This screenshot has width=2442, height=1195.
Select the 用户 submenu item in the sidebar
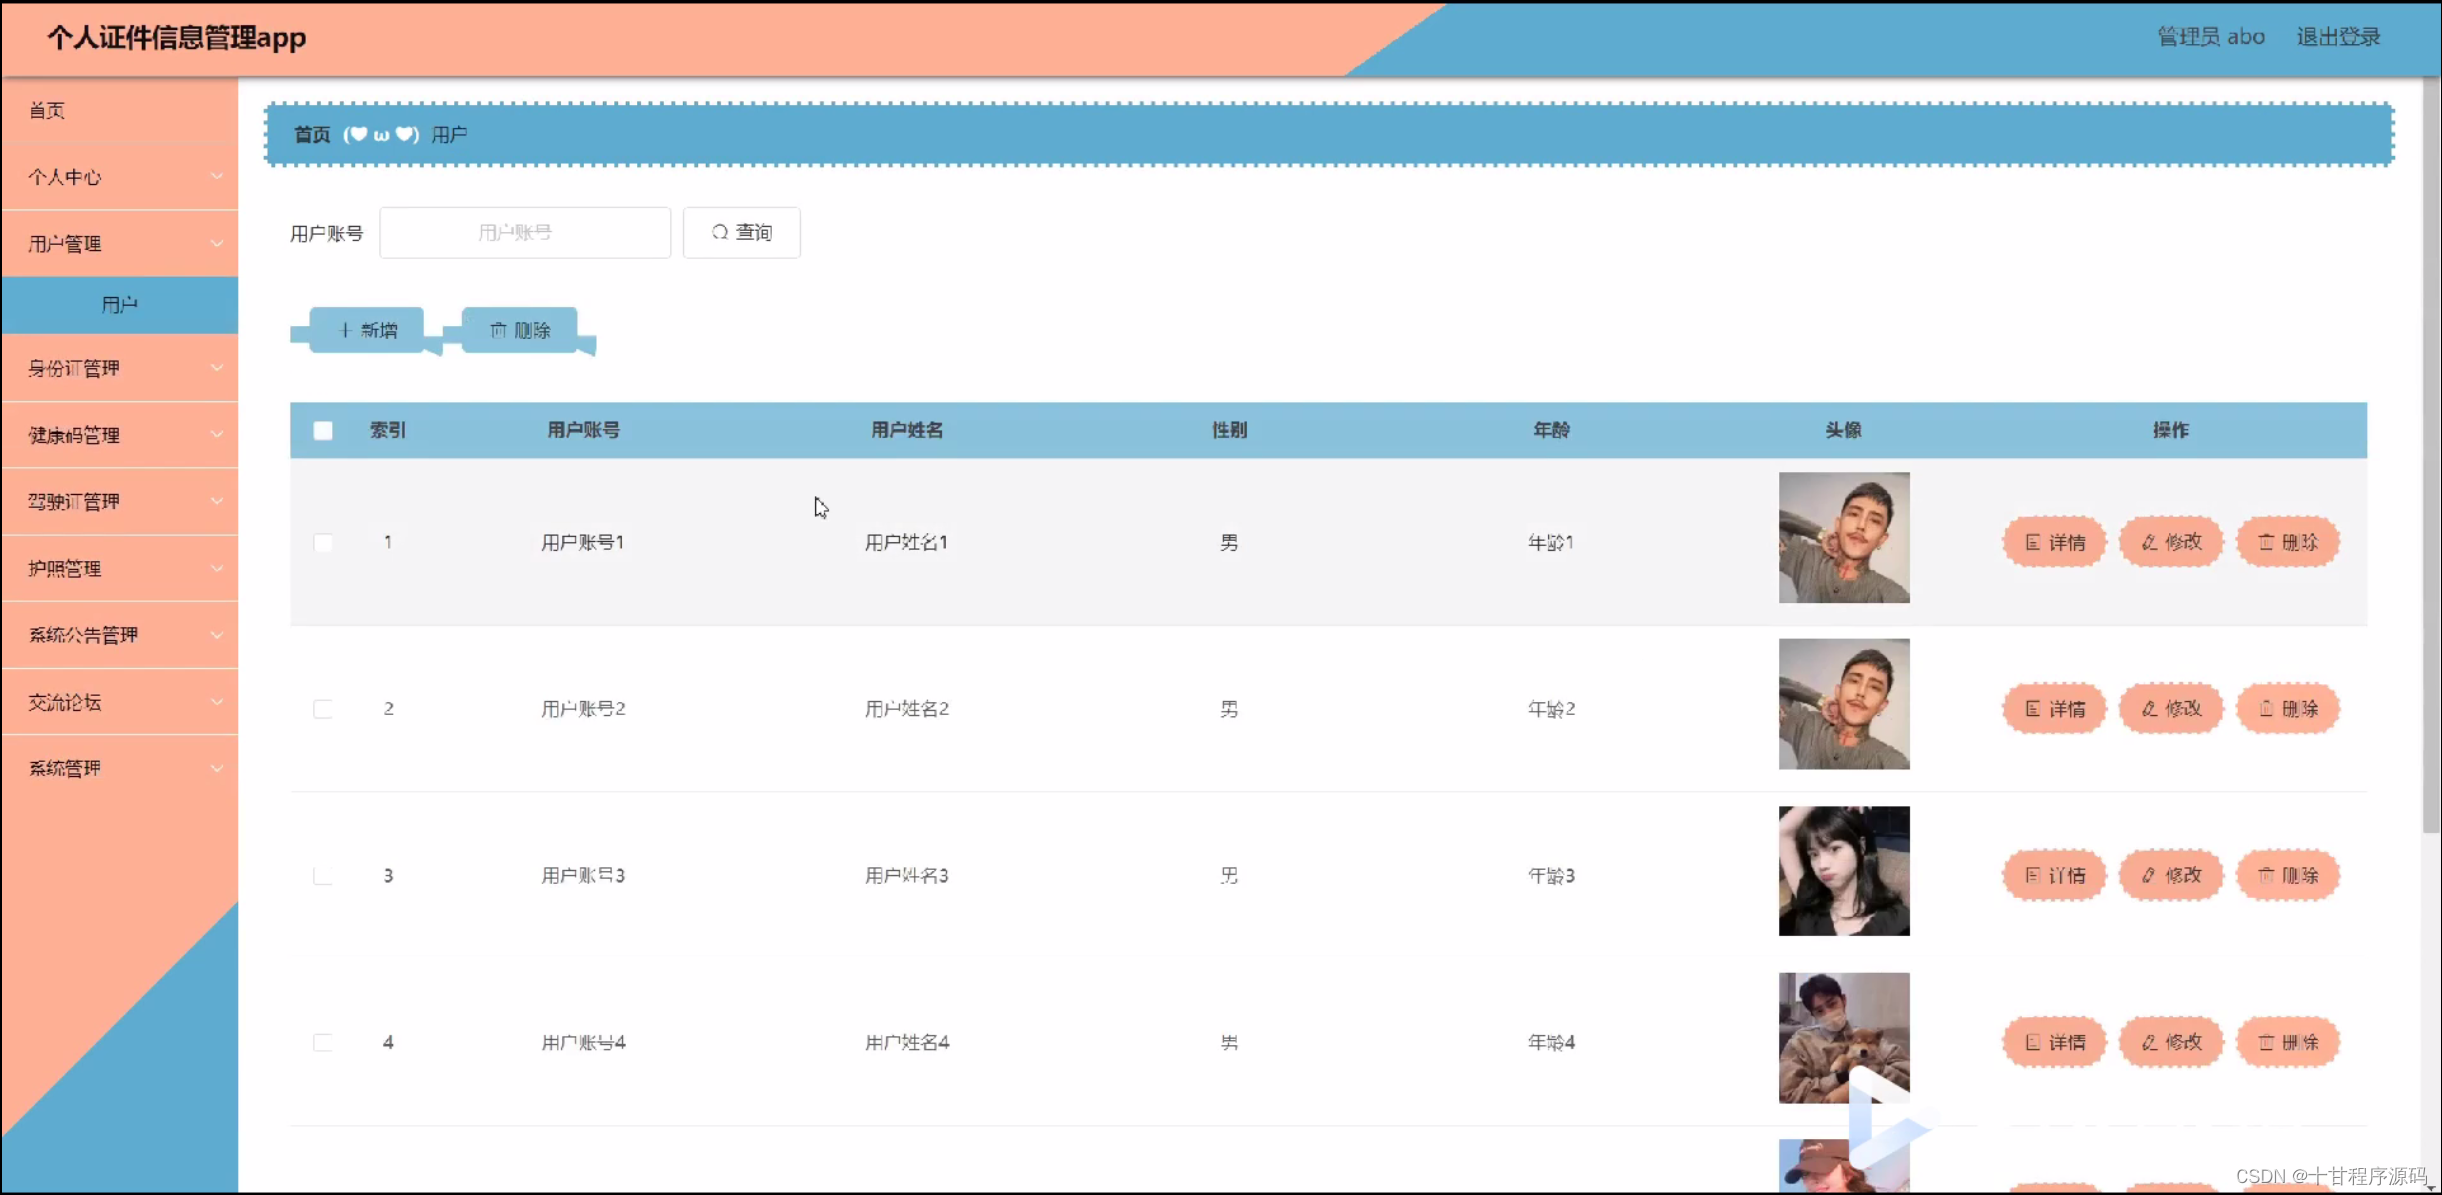pos(120,304)
